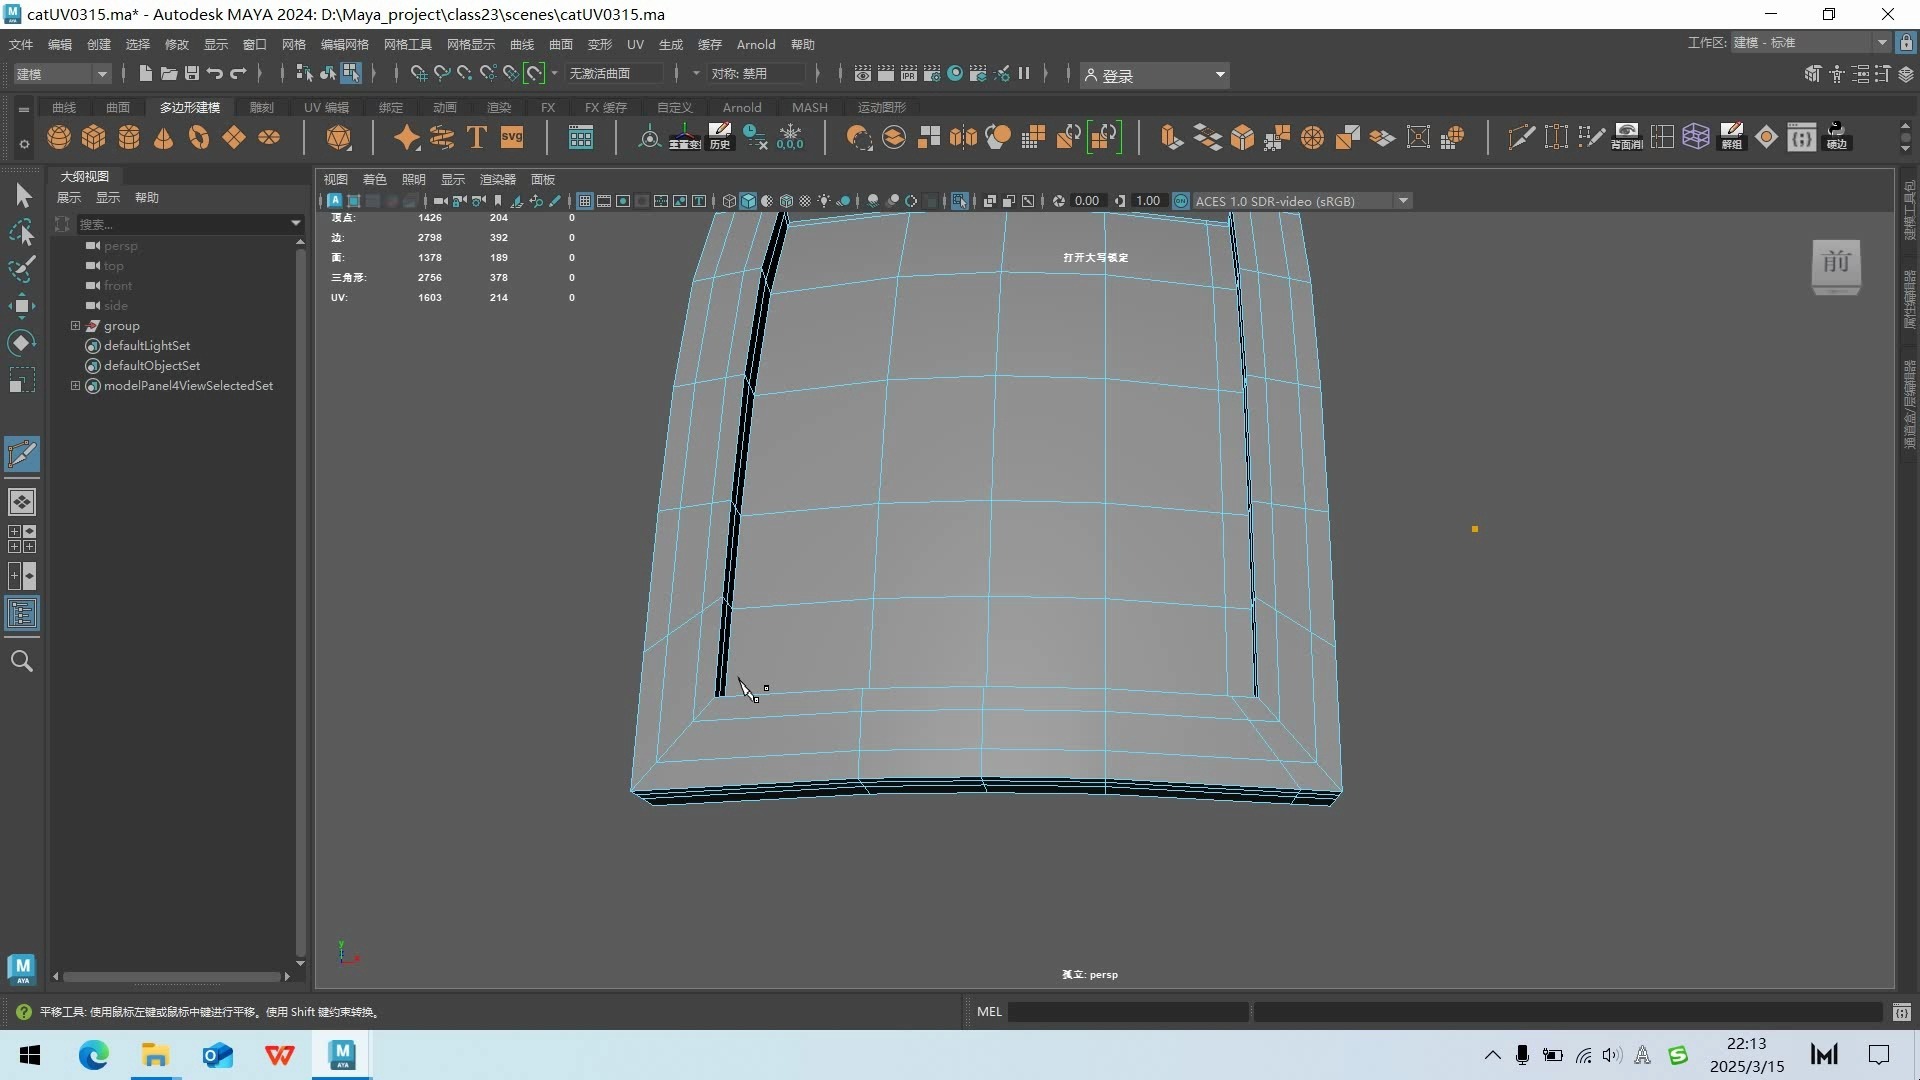Click the Undo arrow on status line
This screenshot has width=1920, height=1080.
[x=214, y=74]
